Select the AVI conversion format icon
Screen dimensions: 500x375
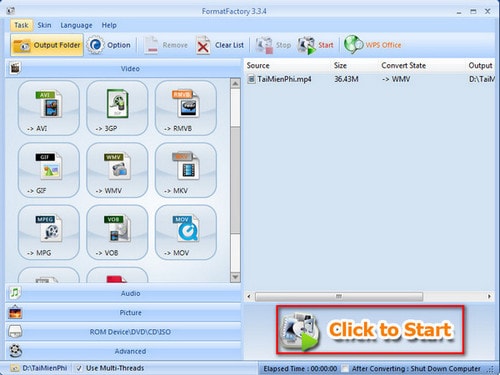coord(49,108)
